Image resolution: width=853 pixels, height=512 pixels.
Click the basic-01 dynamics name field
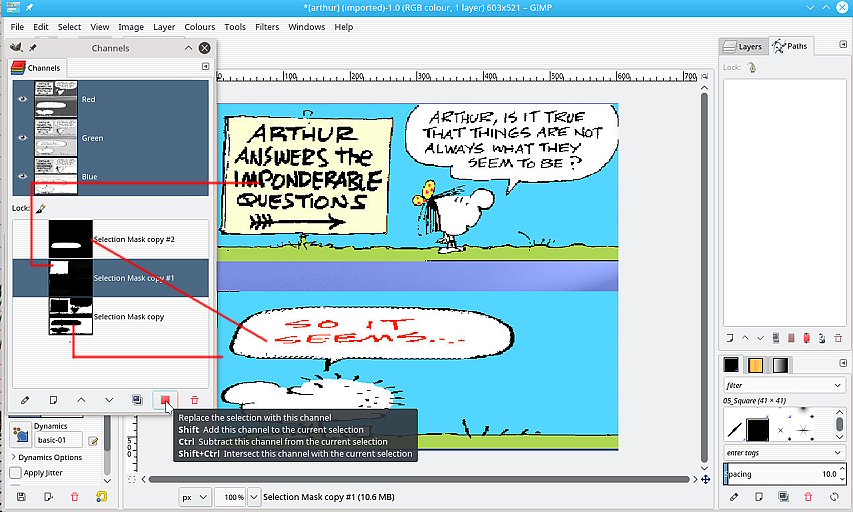(x=58, y=440)
